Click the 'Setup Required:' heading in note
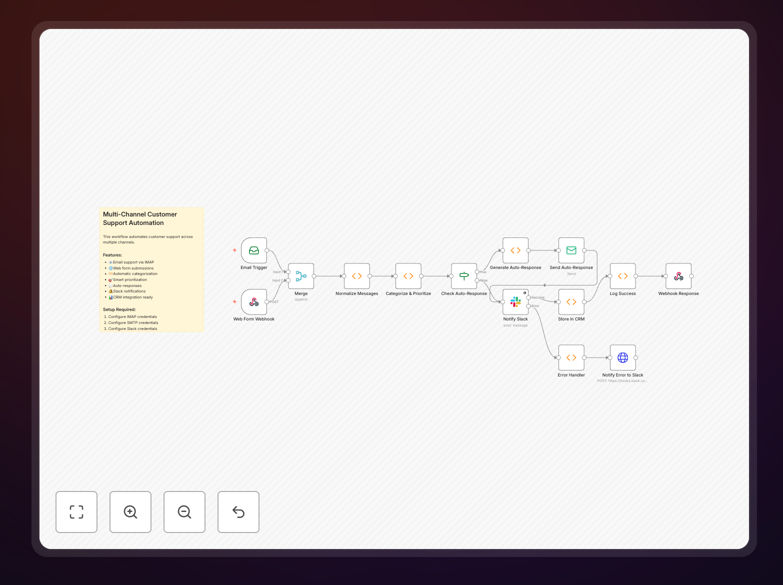 click(x=119, y=309)
